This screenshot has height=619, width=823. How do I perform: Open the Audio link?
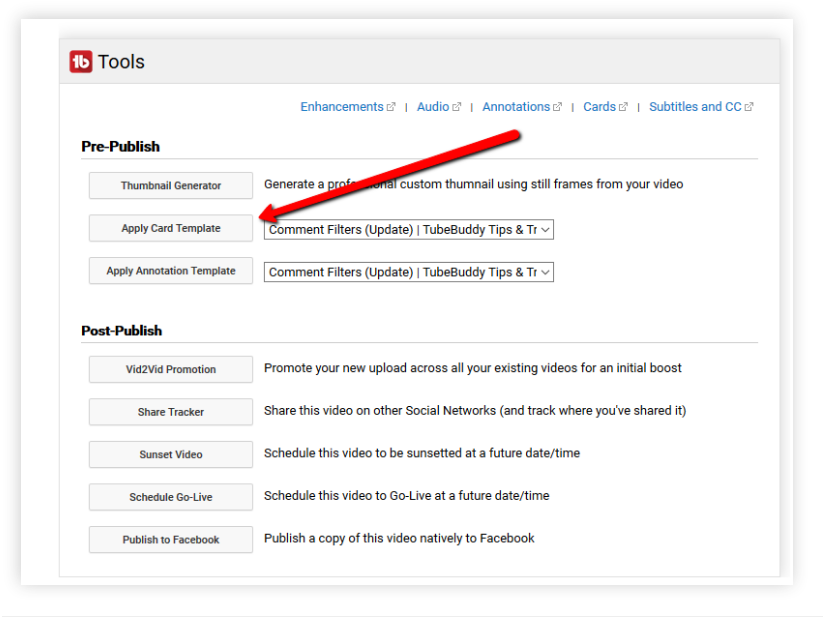pos(433,106)
